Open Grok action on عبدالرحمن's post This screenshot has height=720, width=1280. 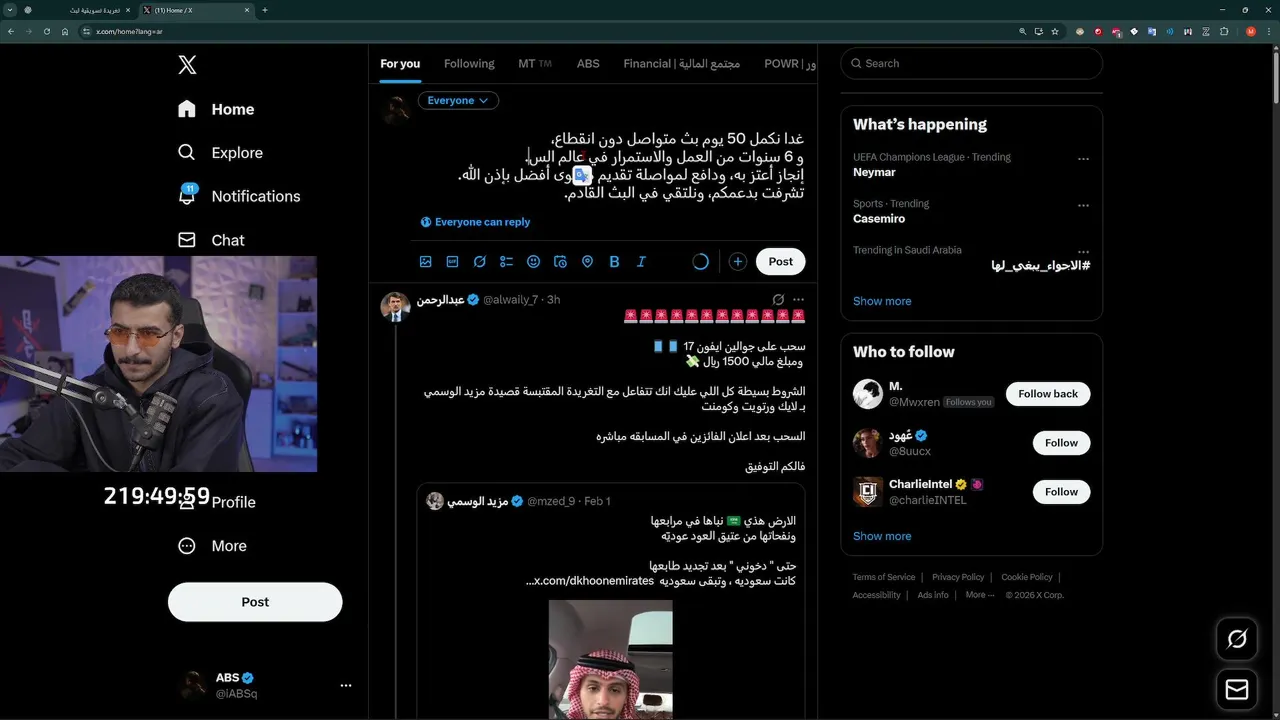click(x=778, y=299)
